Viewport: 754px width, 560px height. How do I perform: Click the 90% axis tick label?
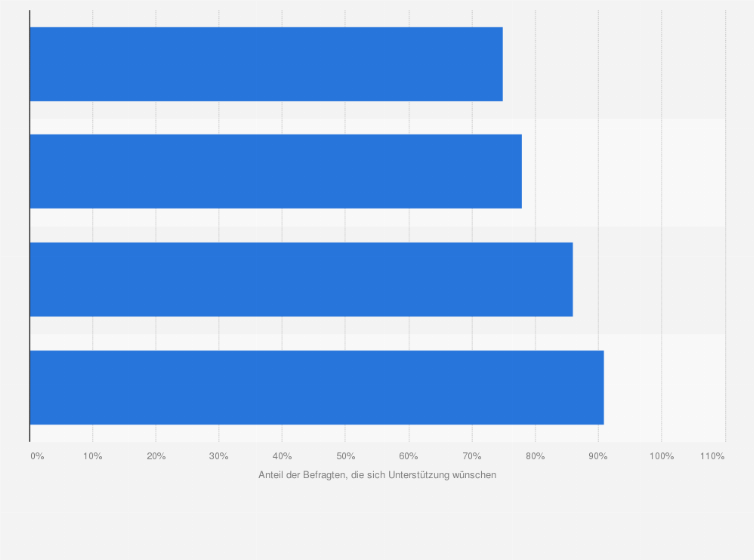[x=598, y=456]
